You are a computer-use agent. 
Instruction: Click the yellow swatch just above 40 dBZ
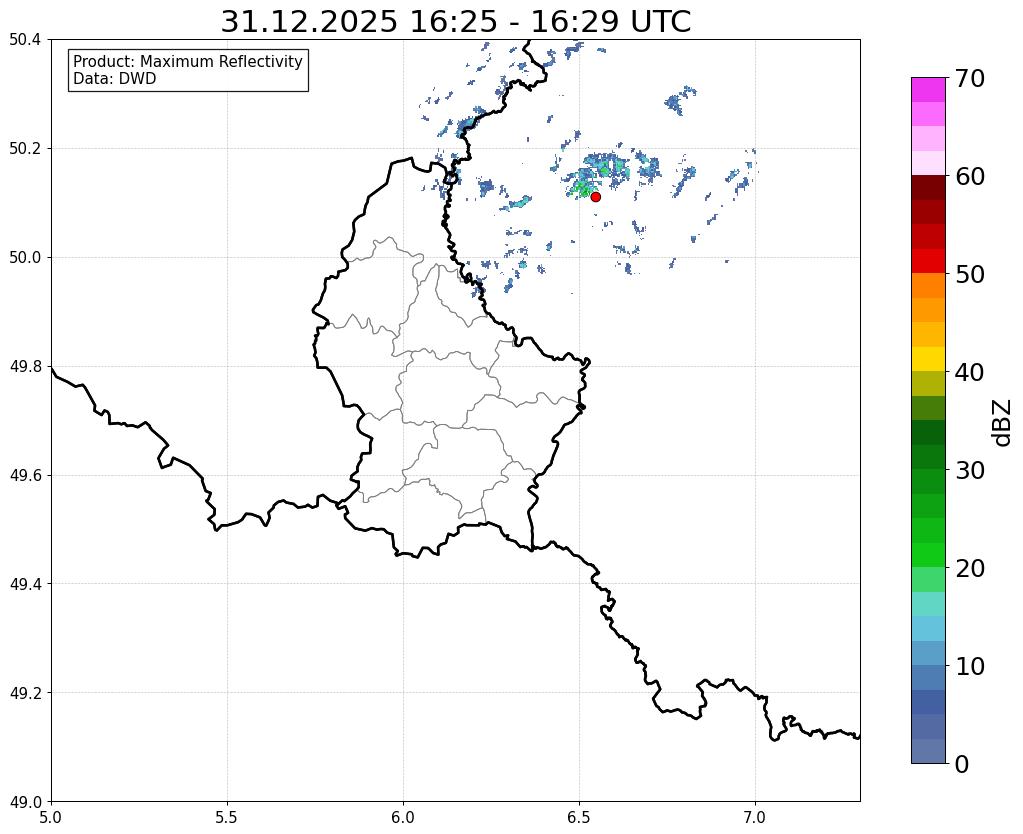click(x=928, y=359)
